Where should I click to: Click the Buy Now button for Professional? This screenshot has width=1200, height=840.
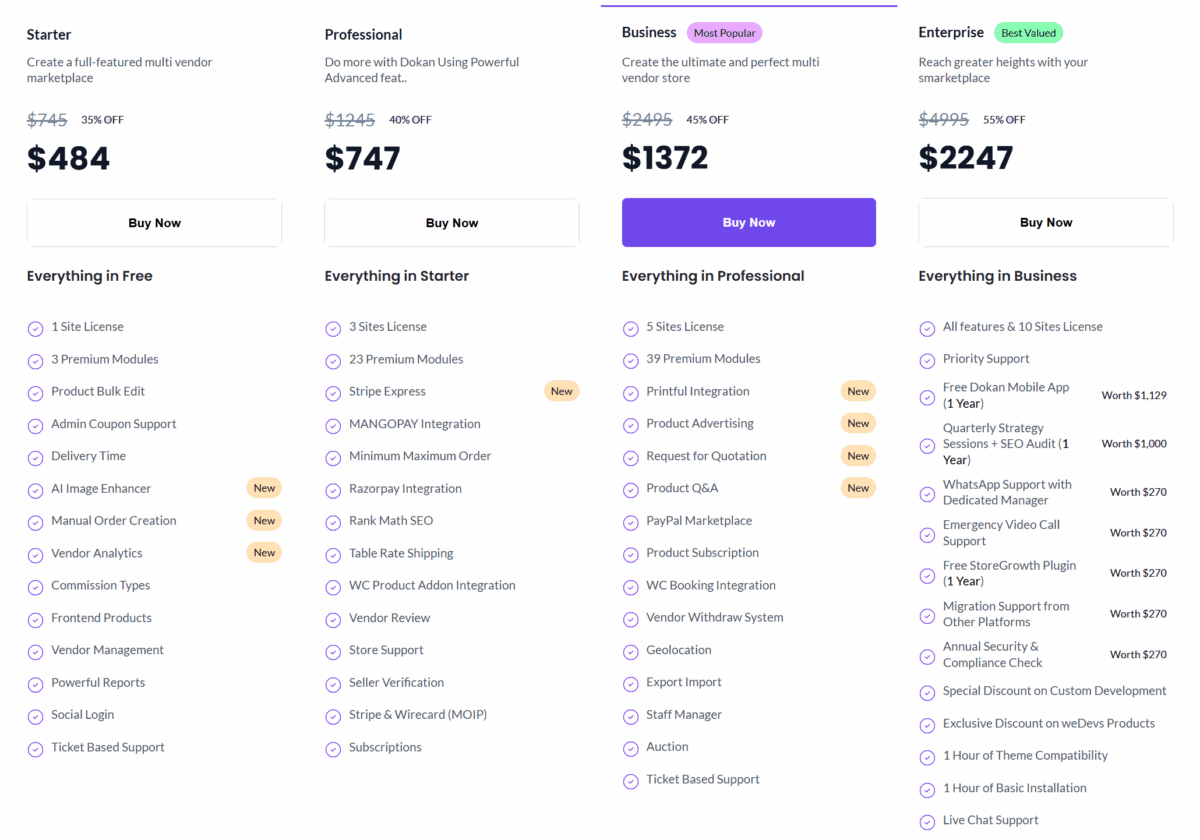coord(451,223)
